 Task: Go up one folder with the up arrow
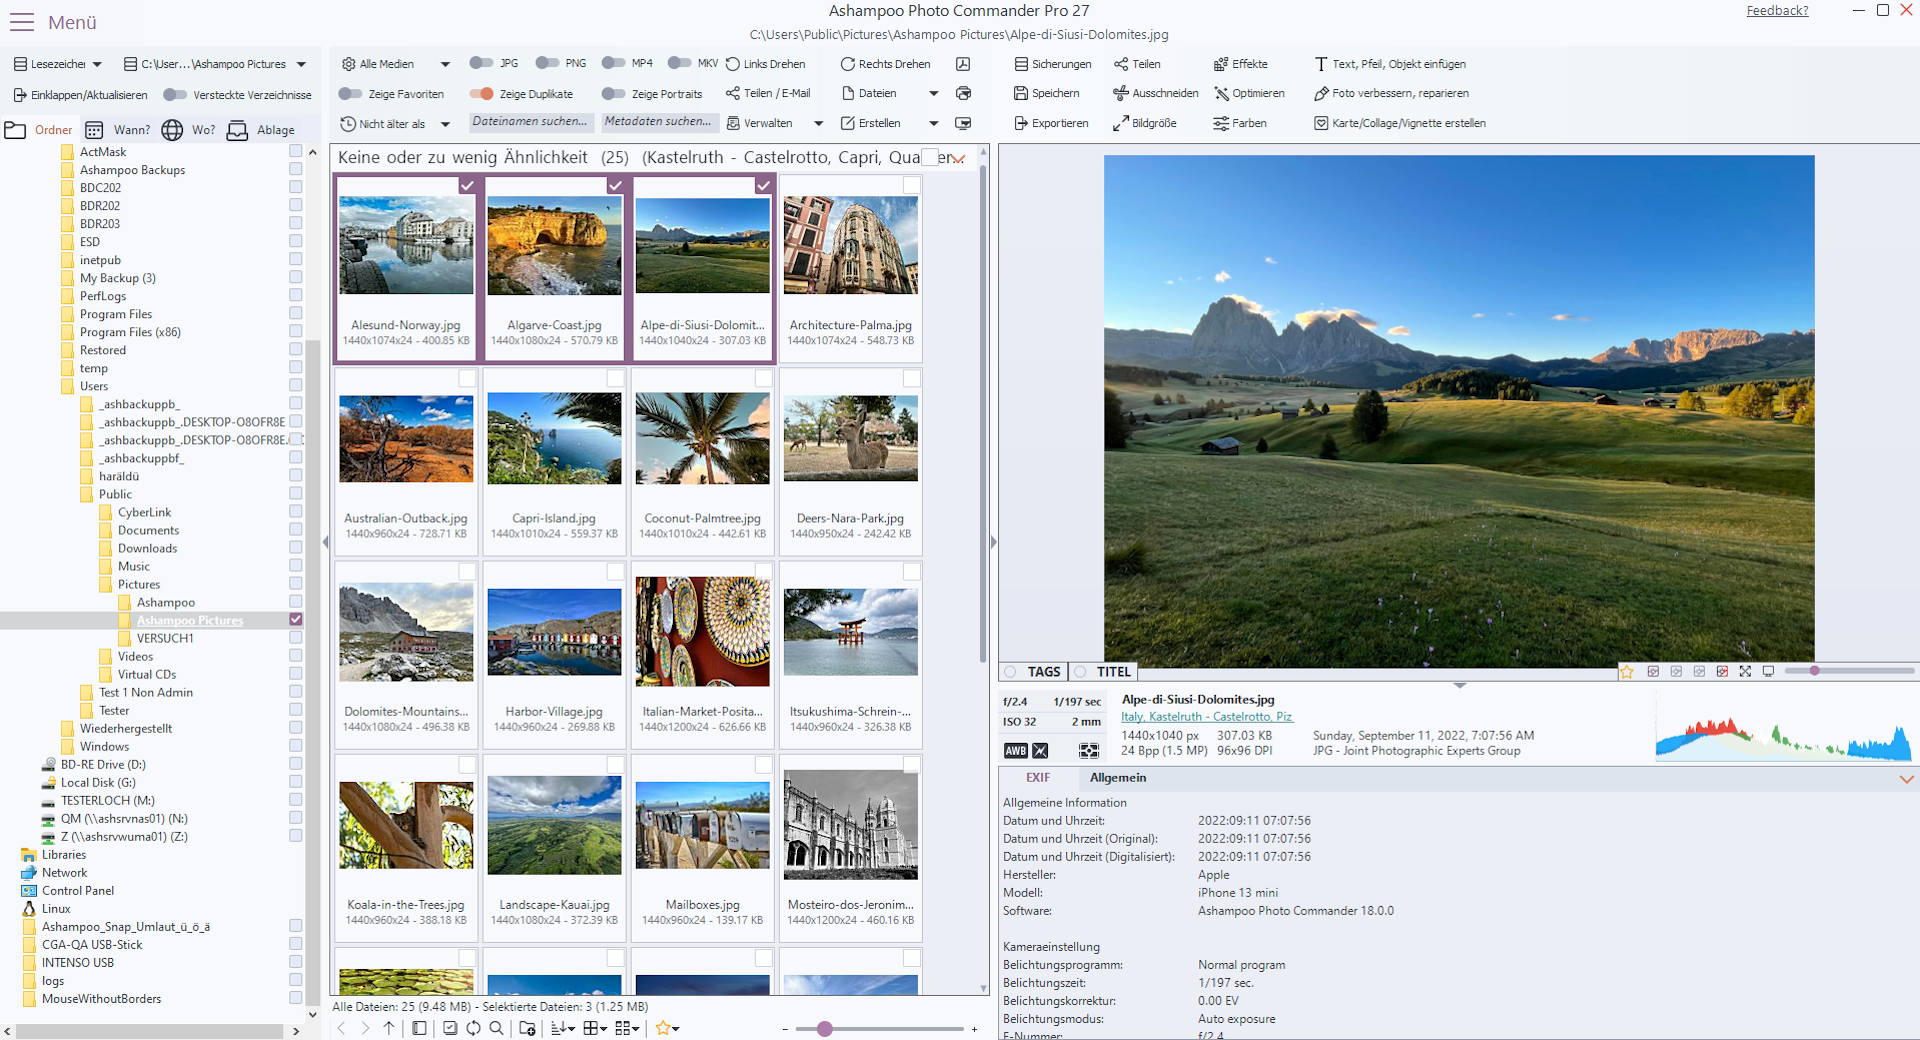click(389, 1028)
